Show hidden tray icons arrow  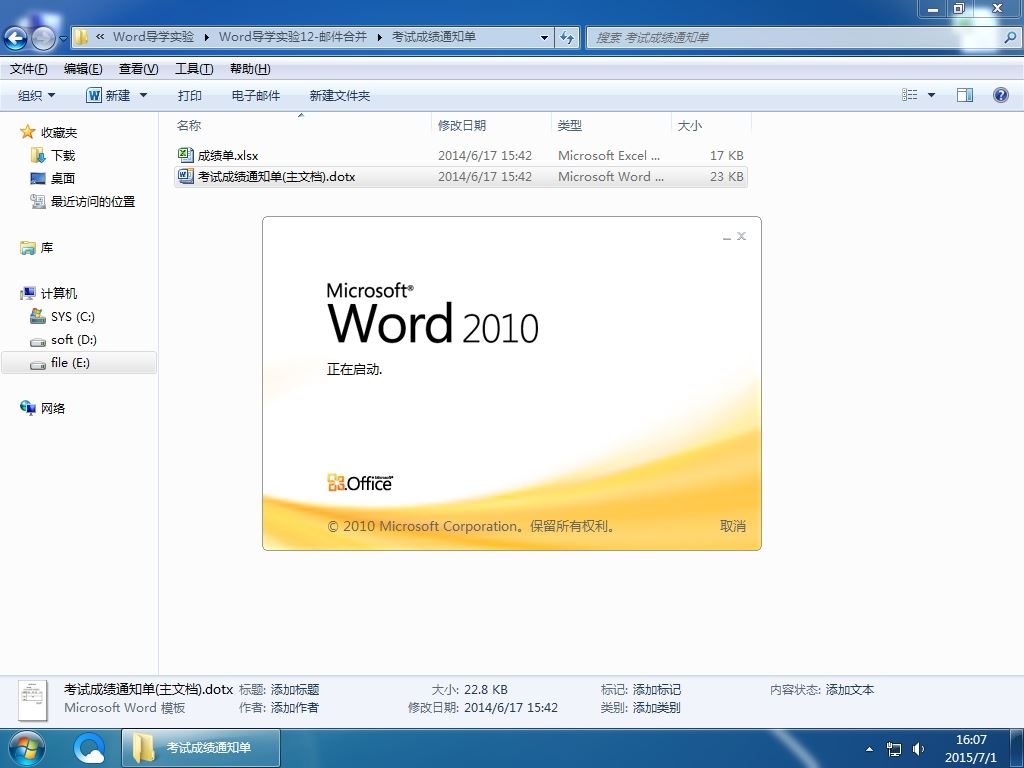869,749
